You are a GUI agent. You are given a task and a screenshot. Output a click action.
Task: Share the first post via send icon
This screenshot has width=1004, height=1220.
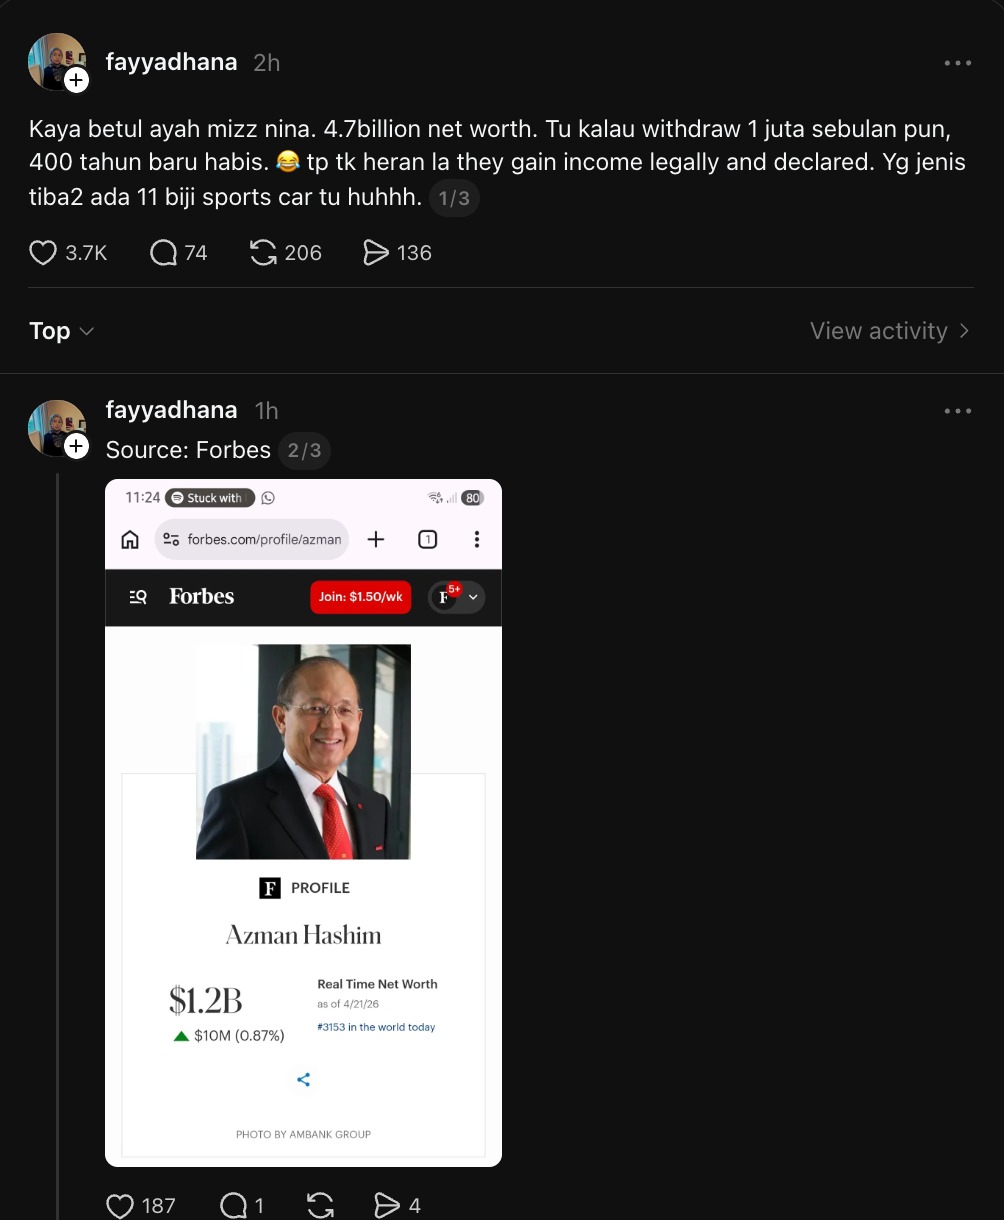tap(375, 253)
